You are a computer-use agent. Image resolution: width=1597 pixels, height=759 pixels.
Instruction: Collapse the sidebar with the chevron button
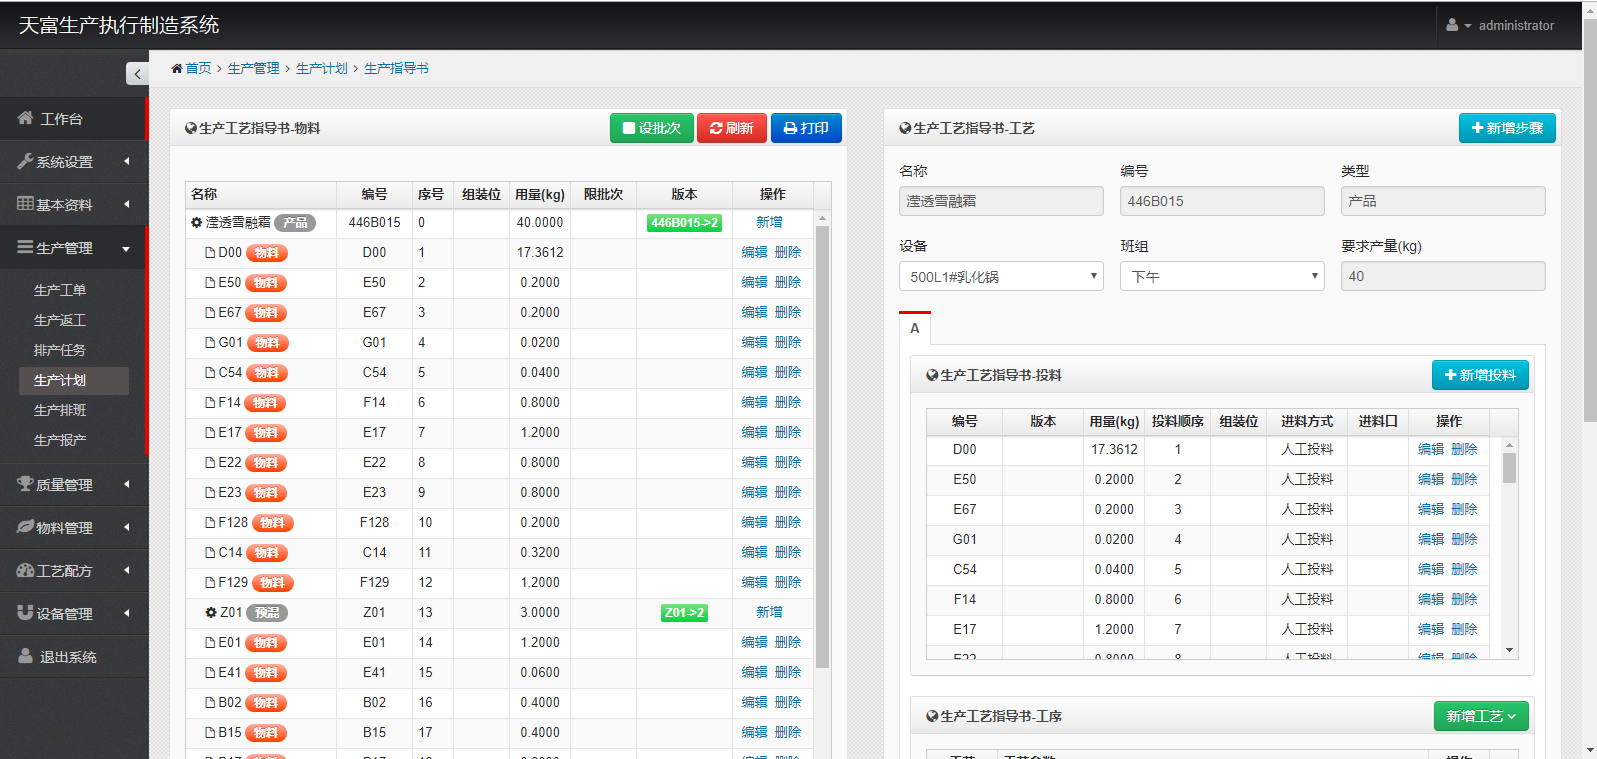(137, 73)
